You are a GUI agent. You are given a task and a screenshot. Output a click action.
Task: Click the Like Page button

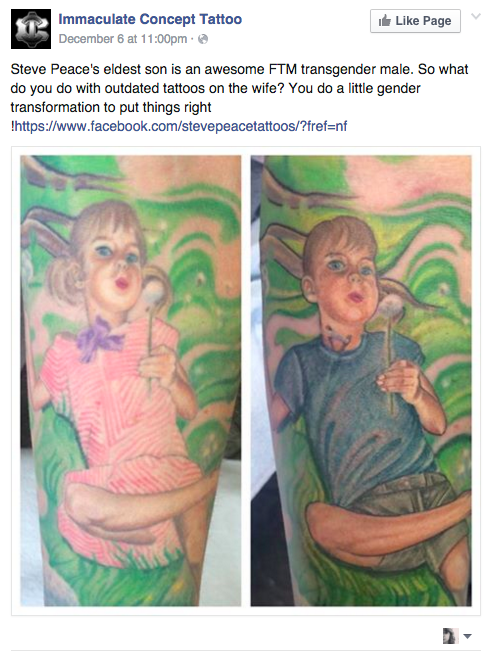pyautogui.click(x=415, y=21)
